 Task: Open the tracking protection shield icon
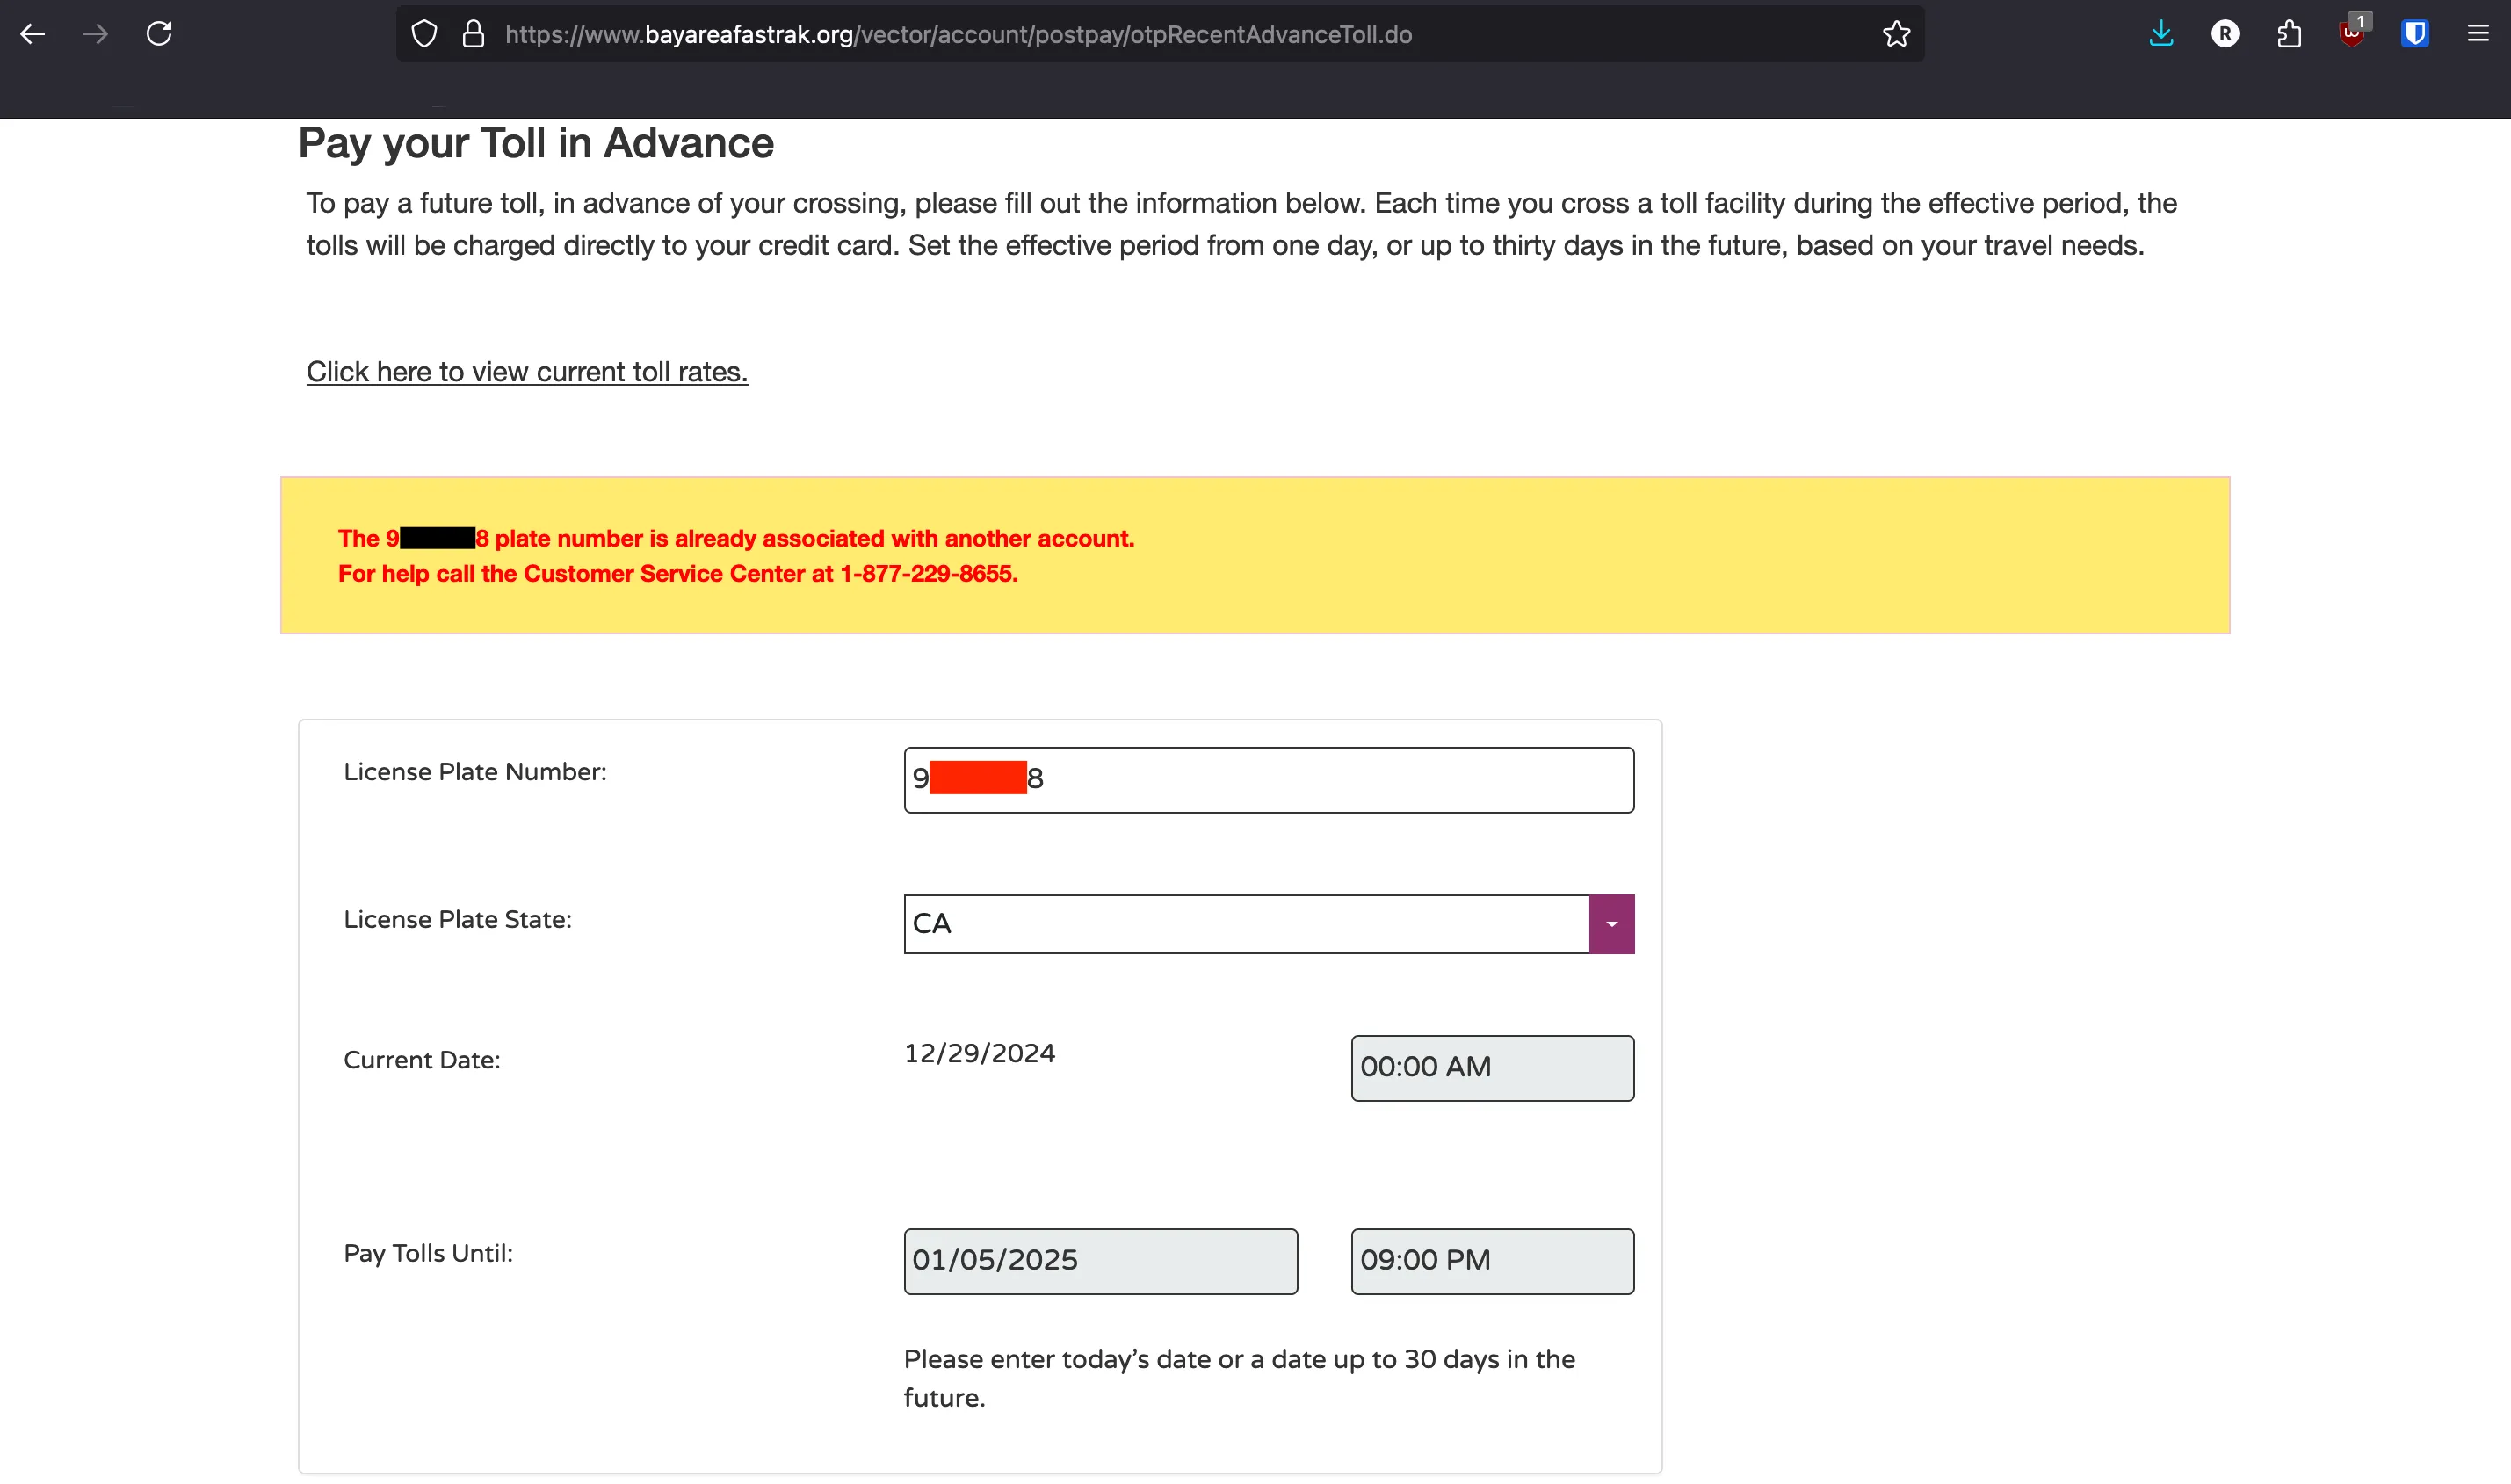[x=424, y=34]
